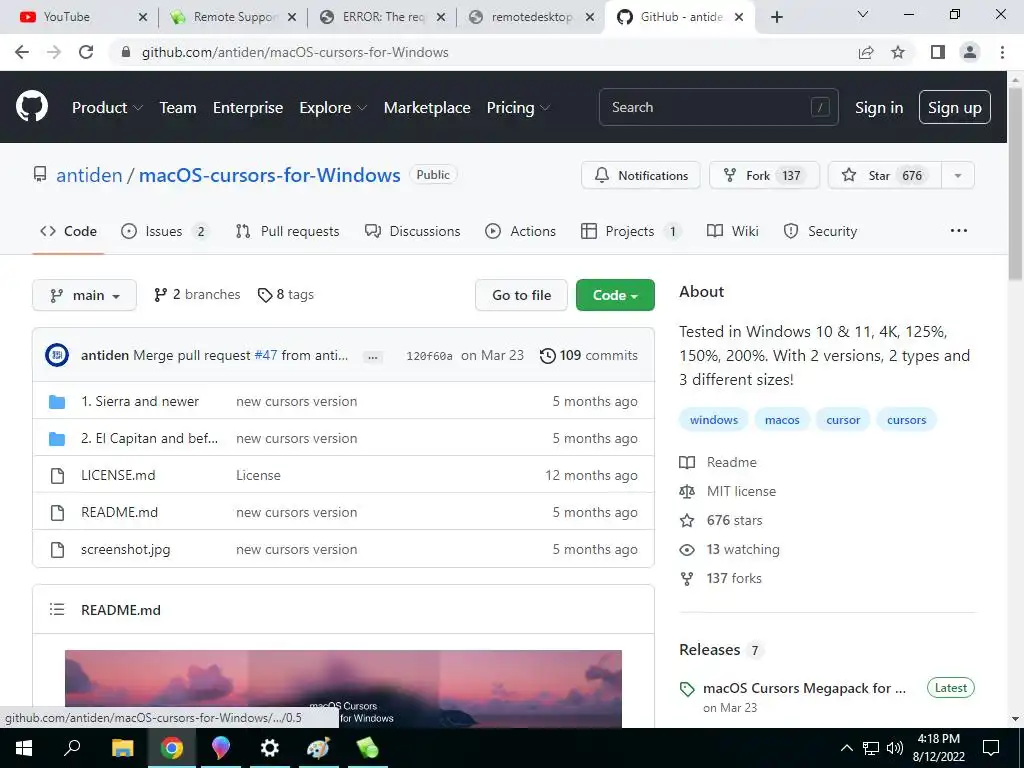Open Wiki tab

click(x=733, y=231)
